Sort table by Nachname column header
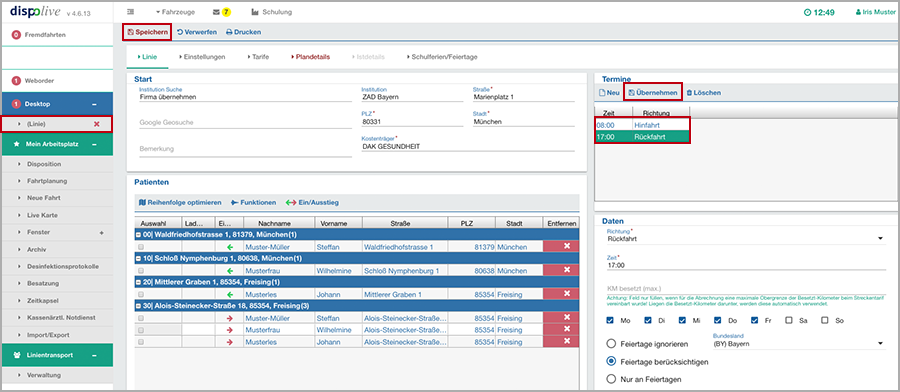The image size is (900, 392). pos(279,222)
